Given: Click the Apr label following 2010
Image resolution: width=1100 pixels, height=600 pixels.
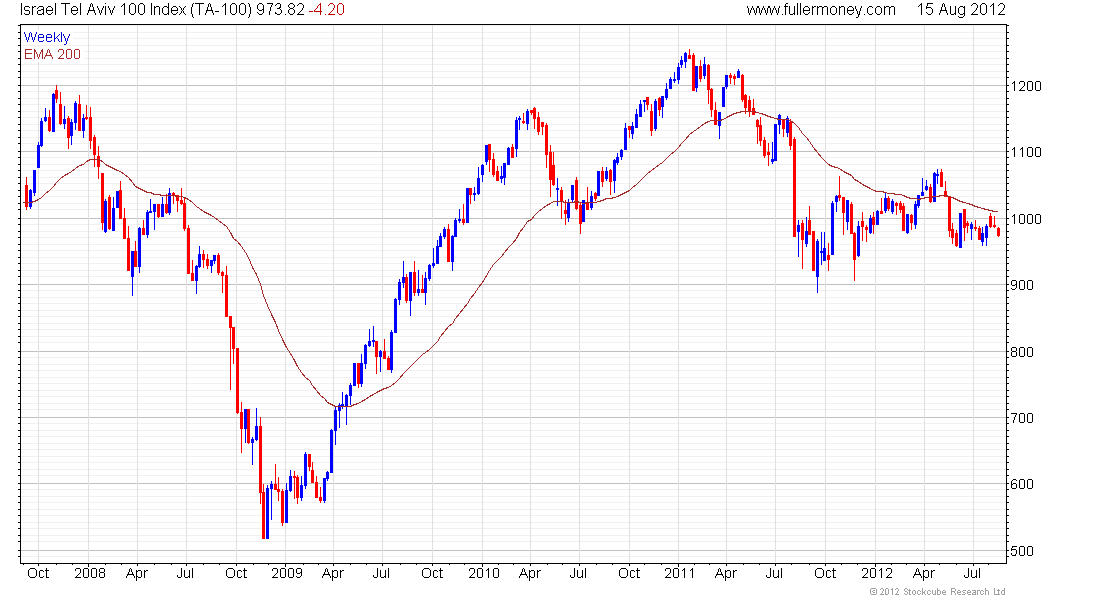Looking at the screenshot, I should tap(530, 574).
